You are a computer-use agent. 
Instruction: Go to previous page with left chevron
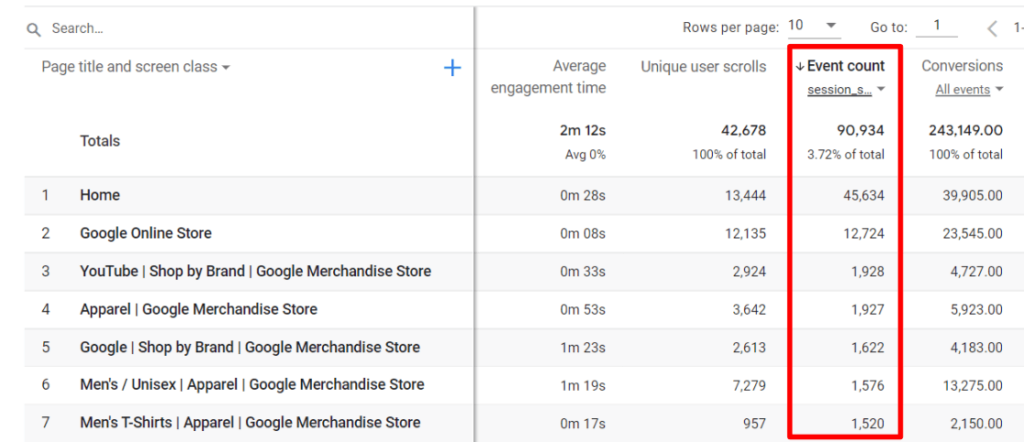pyautogui.click(x=992, y=28)
